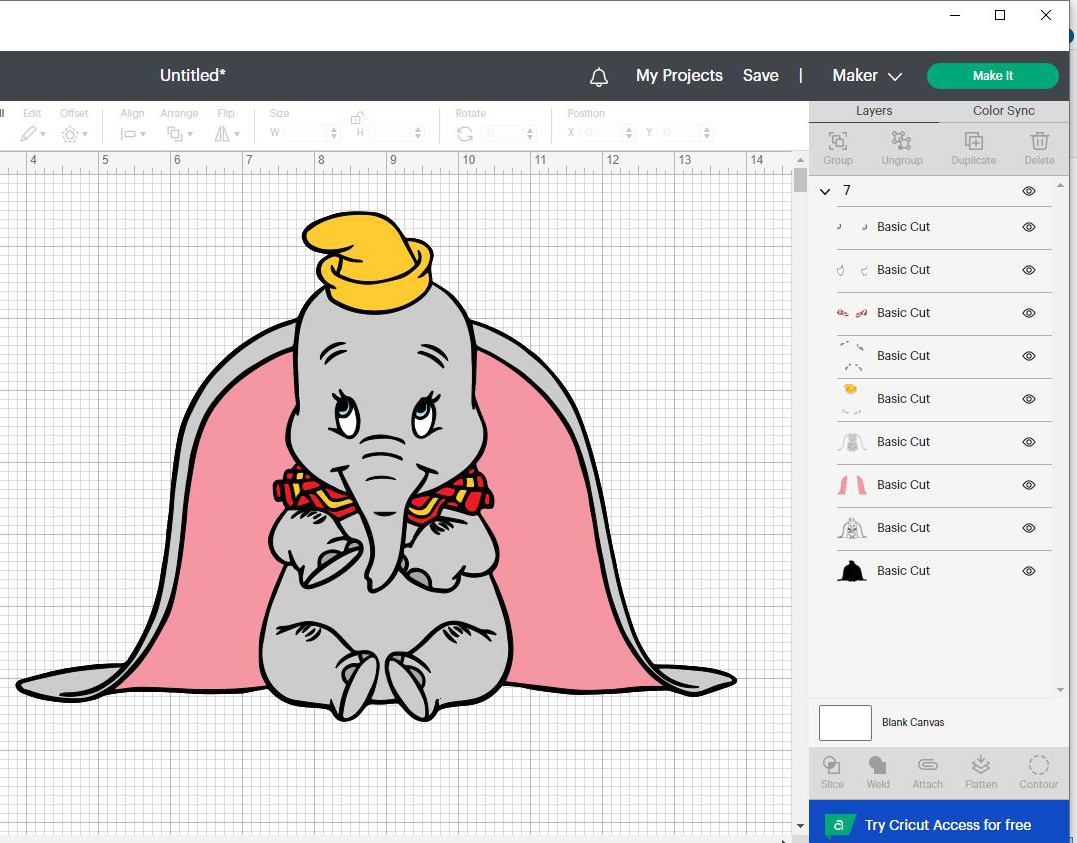Click the Attach paperclip icon
The width and height of the screenshot is (1077, 843).
point(927,765)
